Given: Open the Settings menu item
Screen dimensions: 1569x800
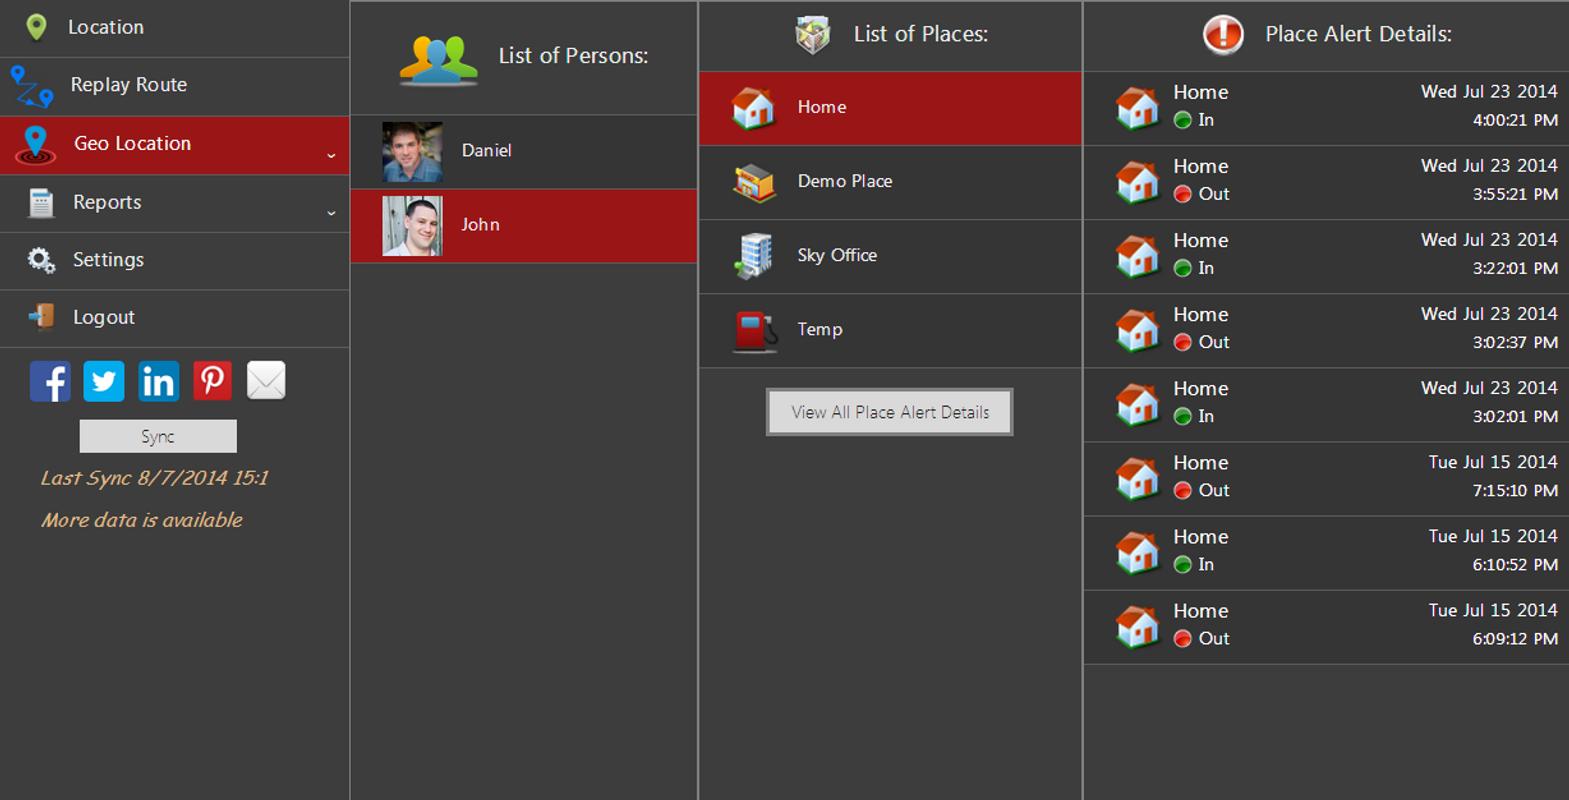Looking at the screenshot, I should [x=174, y=261].
